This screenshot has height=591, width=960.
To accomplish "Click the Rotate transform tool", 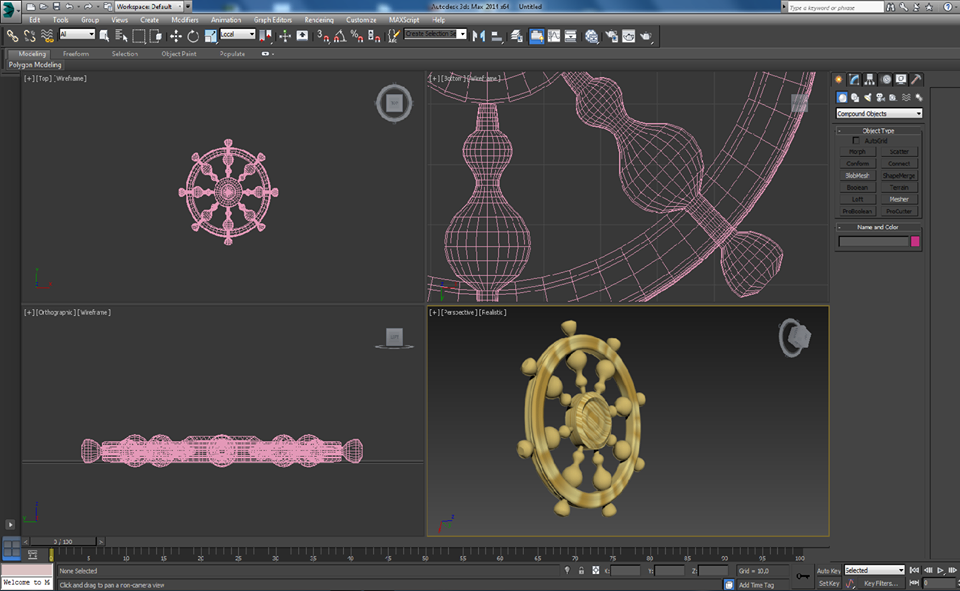I will (192, 36).
